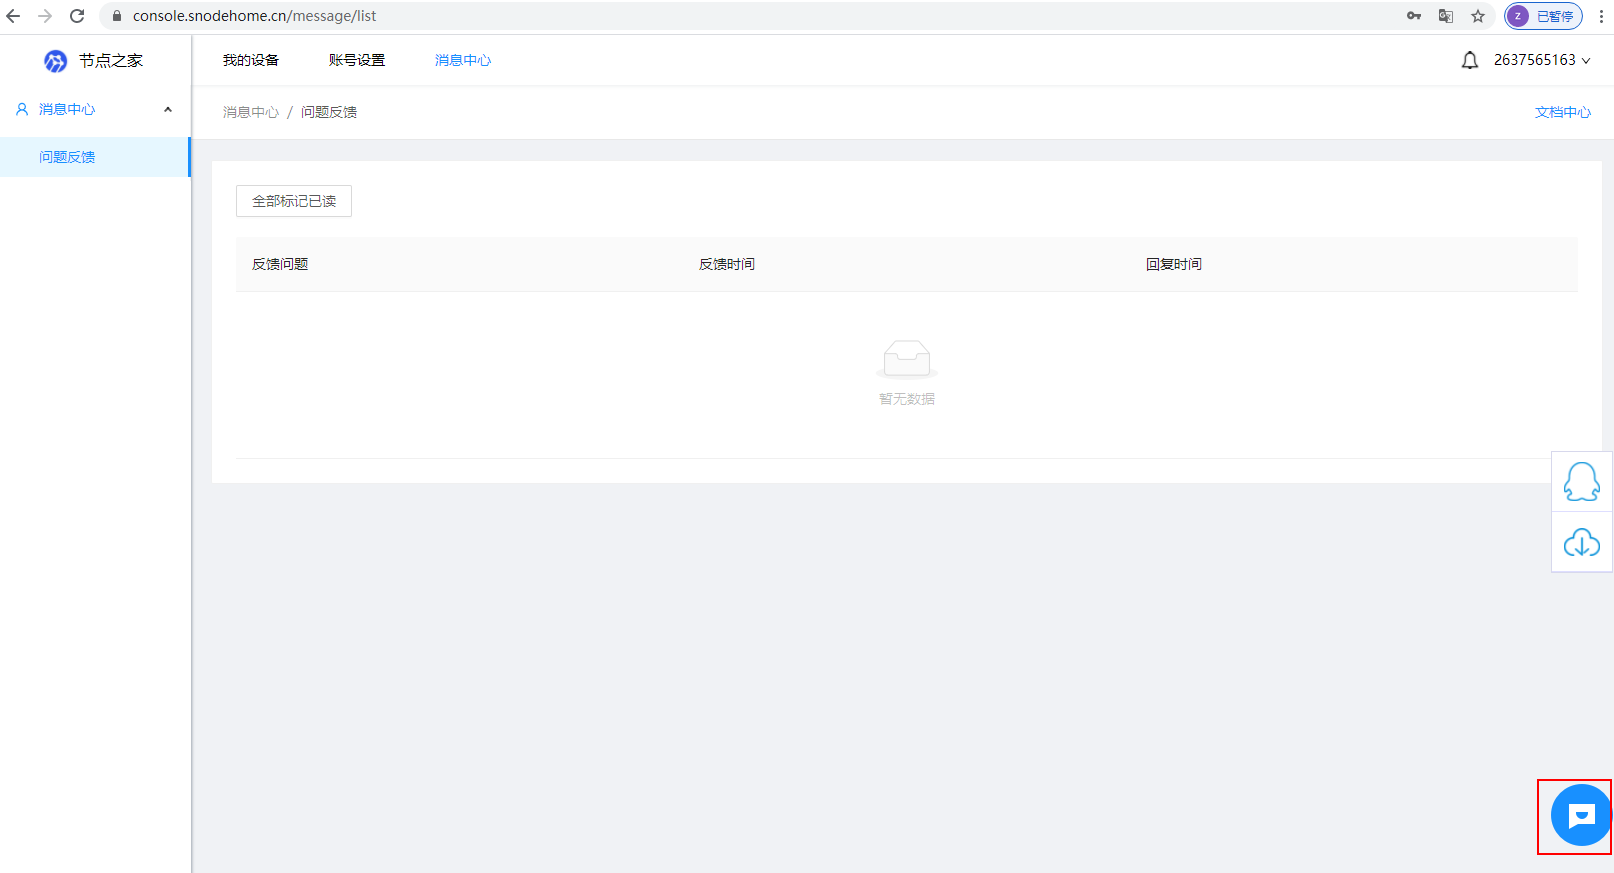Open Chrome three-dot menu
The width and height of the screenshot is (1614, 873).
pos(1601,16)
